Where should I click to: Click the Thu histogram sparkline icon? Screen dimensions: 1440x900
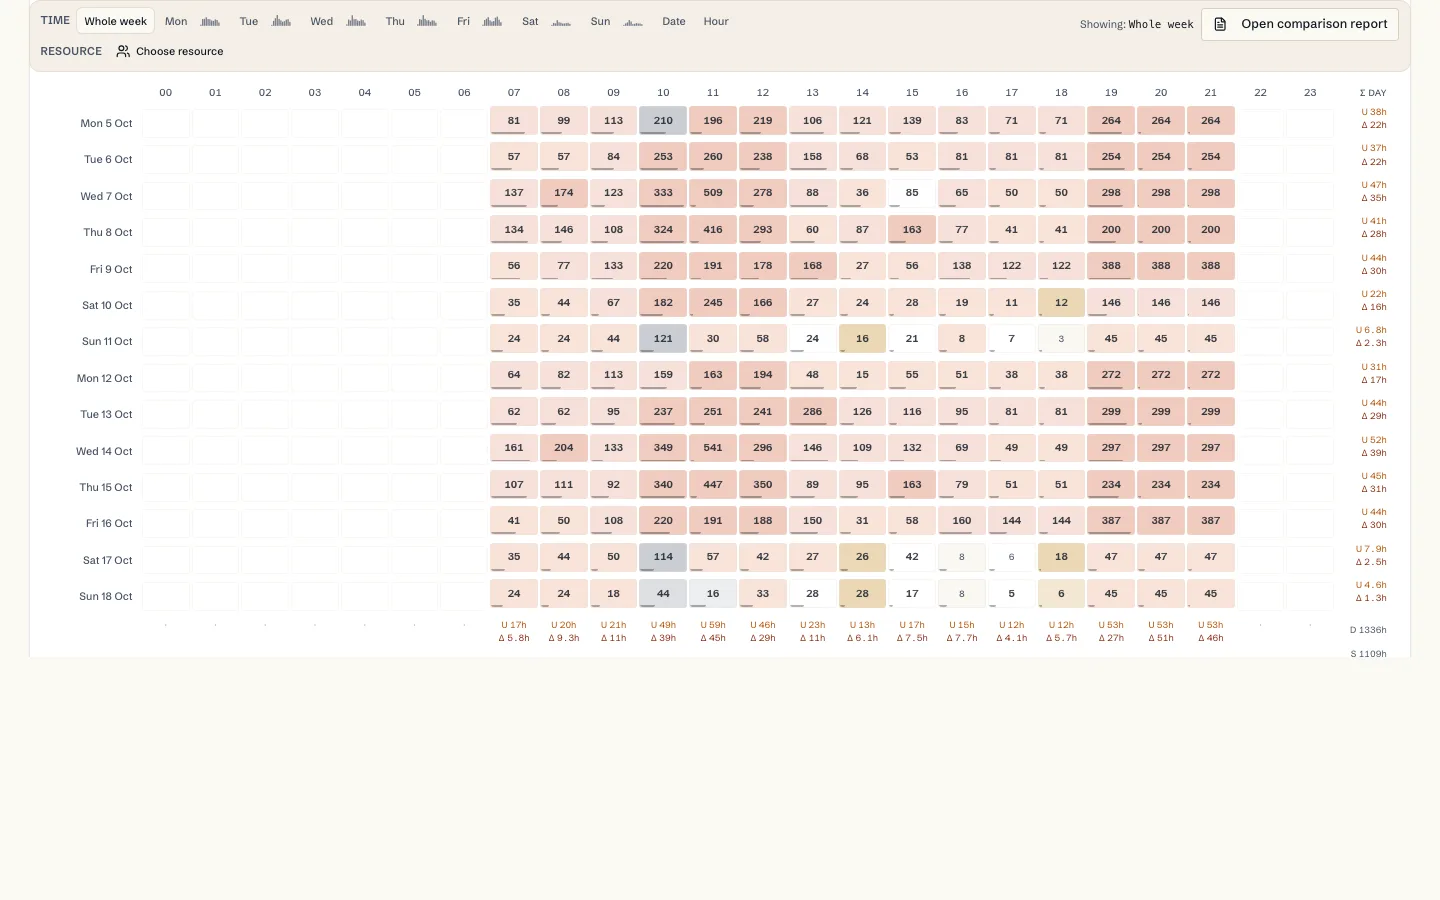[427, 22]
